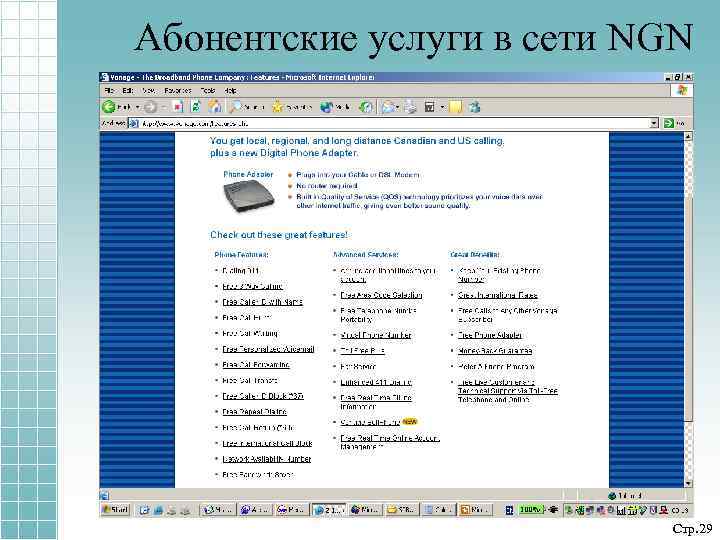This screenshot has width=720, height=540.
Task: Click the Stop loading icon
Action: [178, 107]
